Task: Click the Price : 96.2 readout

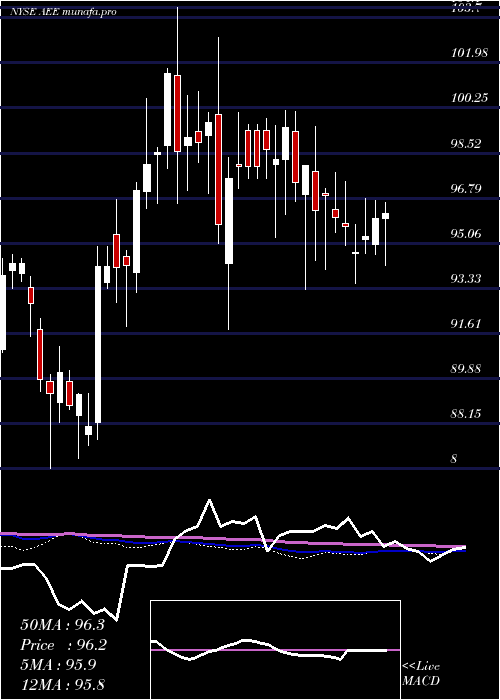Action: tap(63, 645)
